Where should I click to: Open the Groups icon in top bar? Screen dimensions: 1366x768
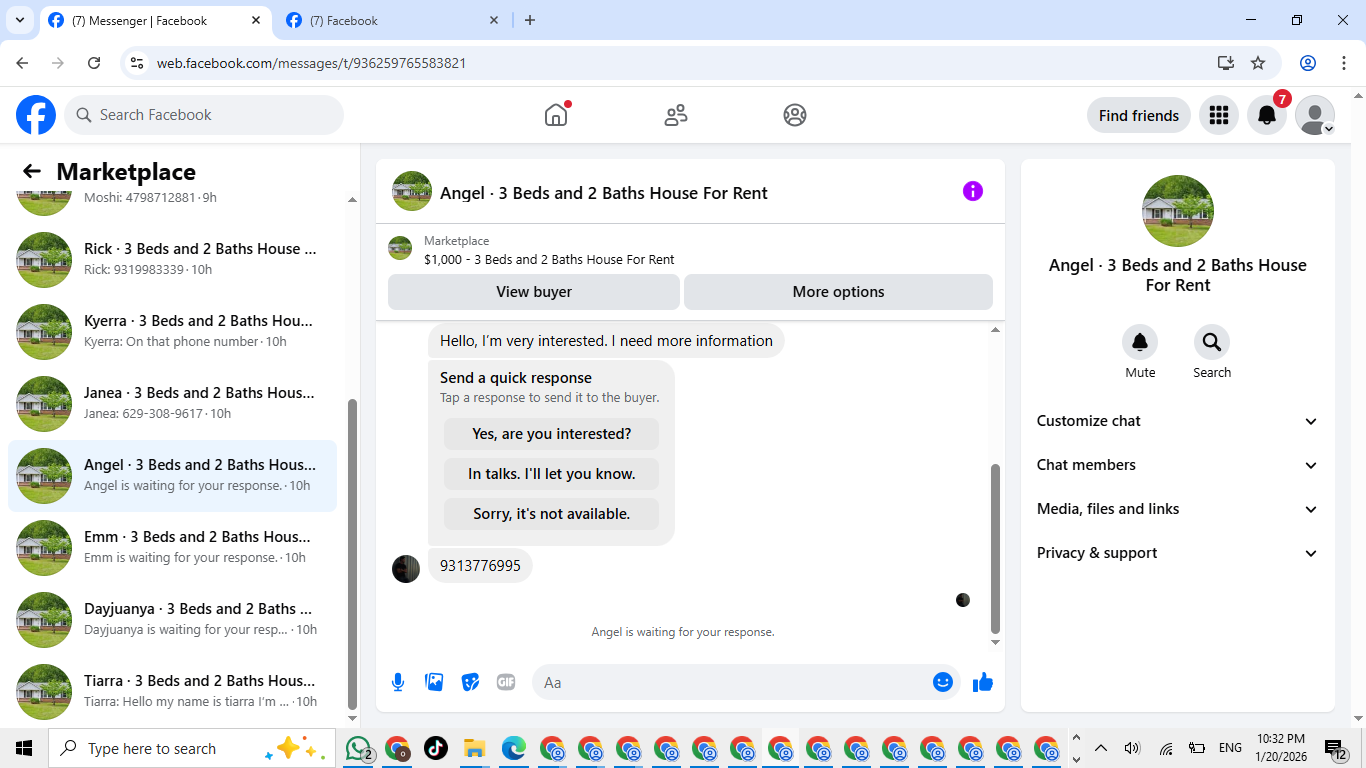pos(795,115)
